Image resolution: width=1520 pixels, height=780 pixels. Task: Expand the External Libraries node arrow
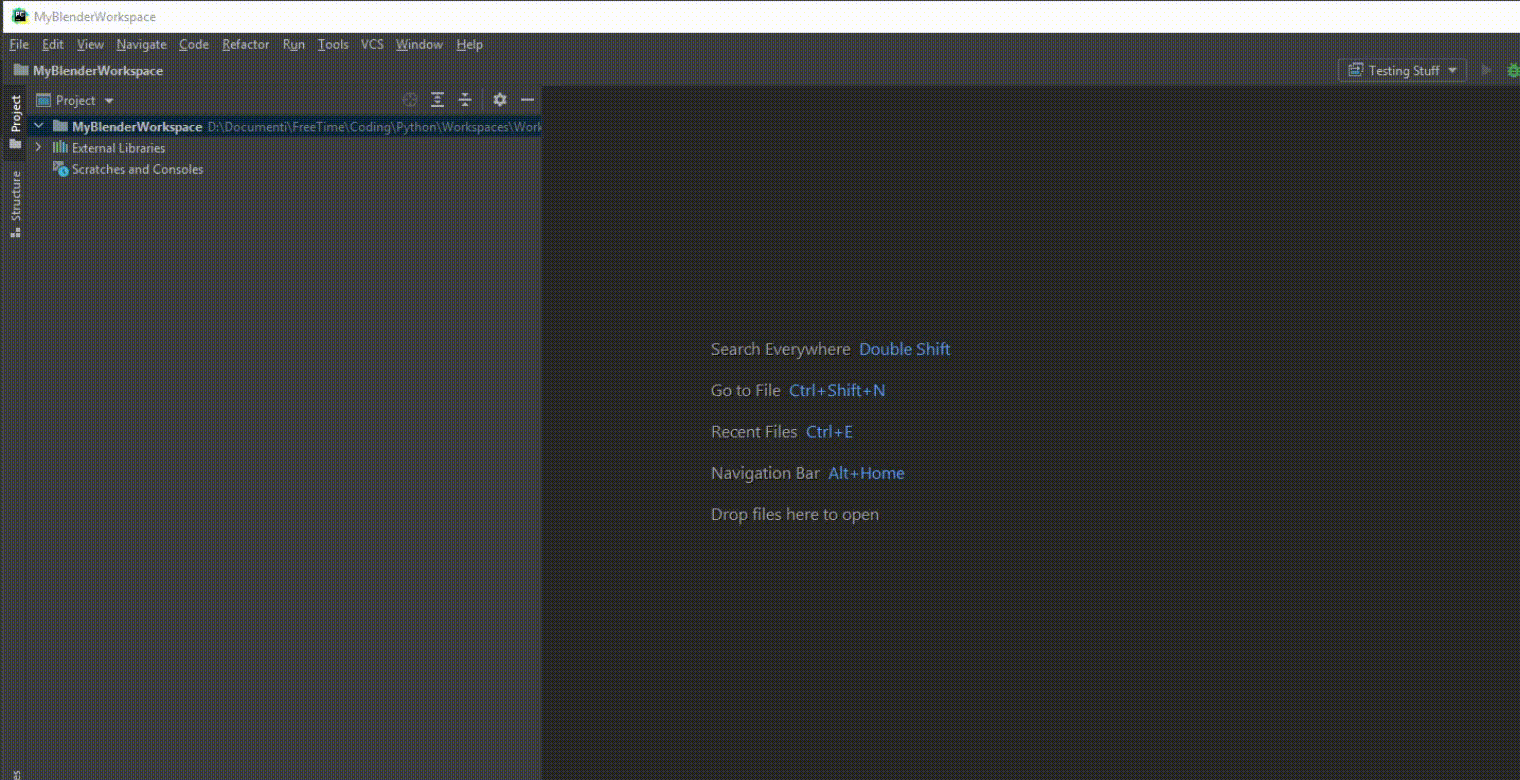[39, 148]
